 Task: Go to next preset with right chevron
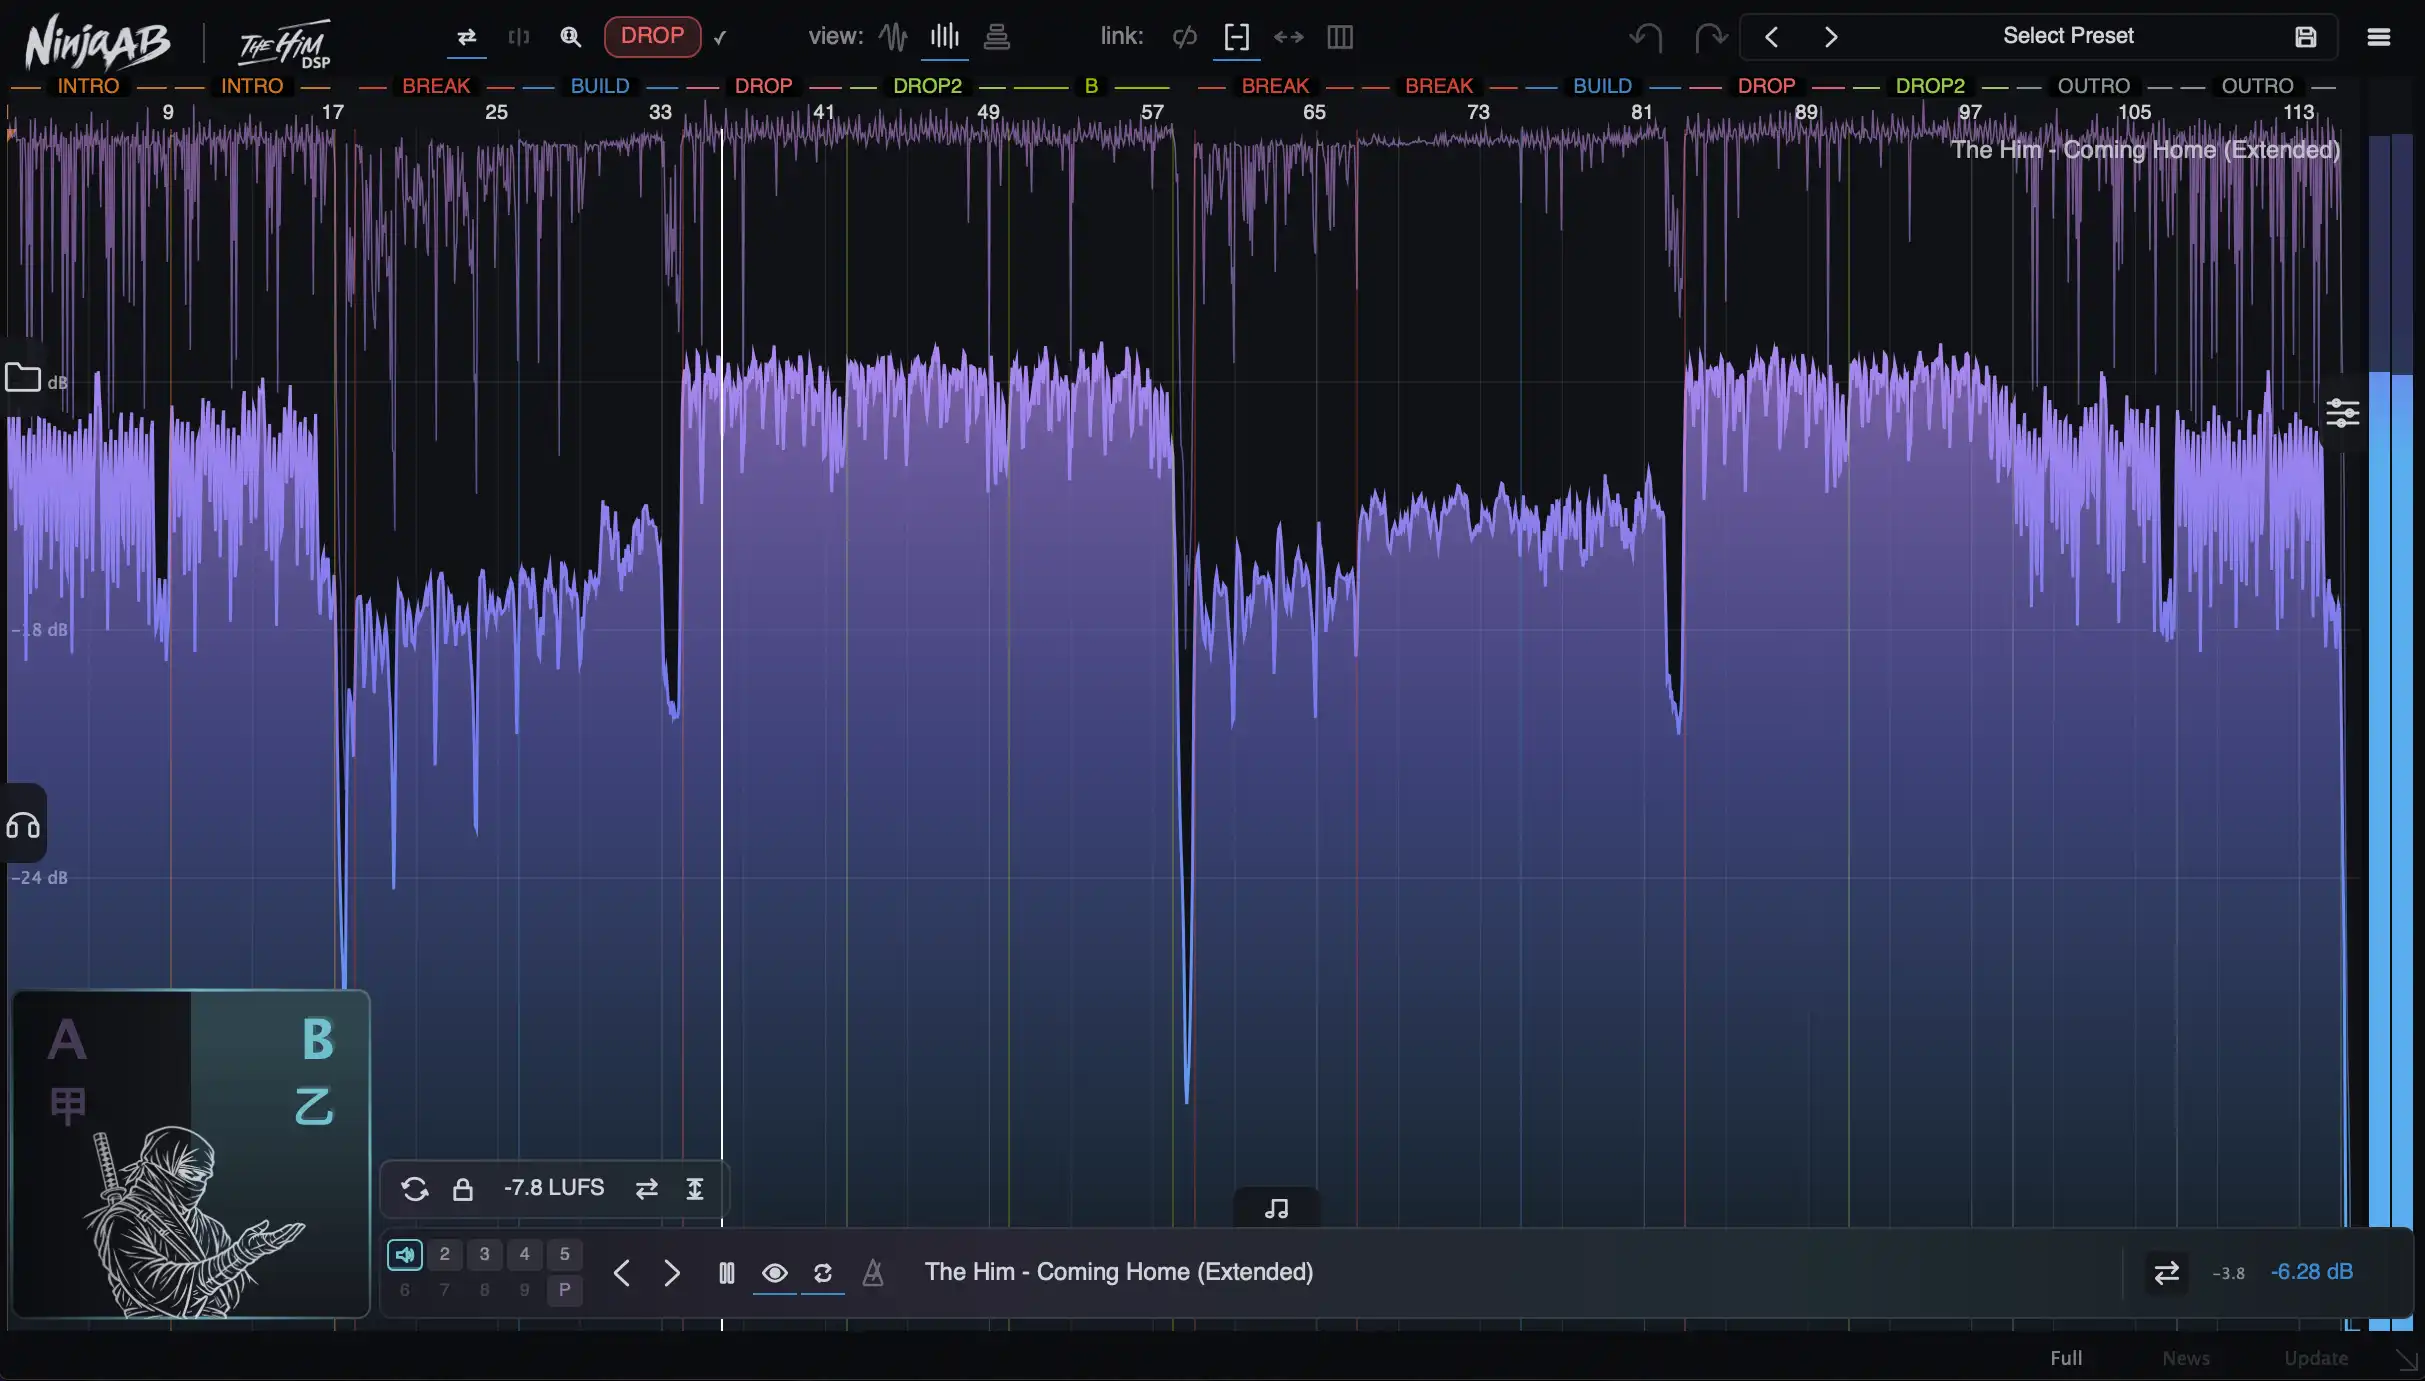point(1831,37)
